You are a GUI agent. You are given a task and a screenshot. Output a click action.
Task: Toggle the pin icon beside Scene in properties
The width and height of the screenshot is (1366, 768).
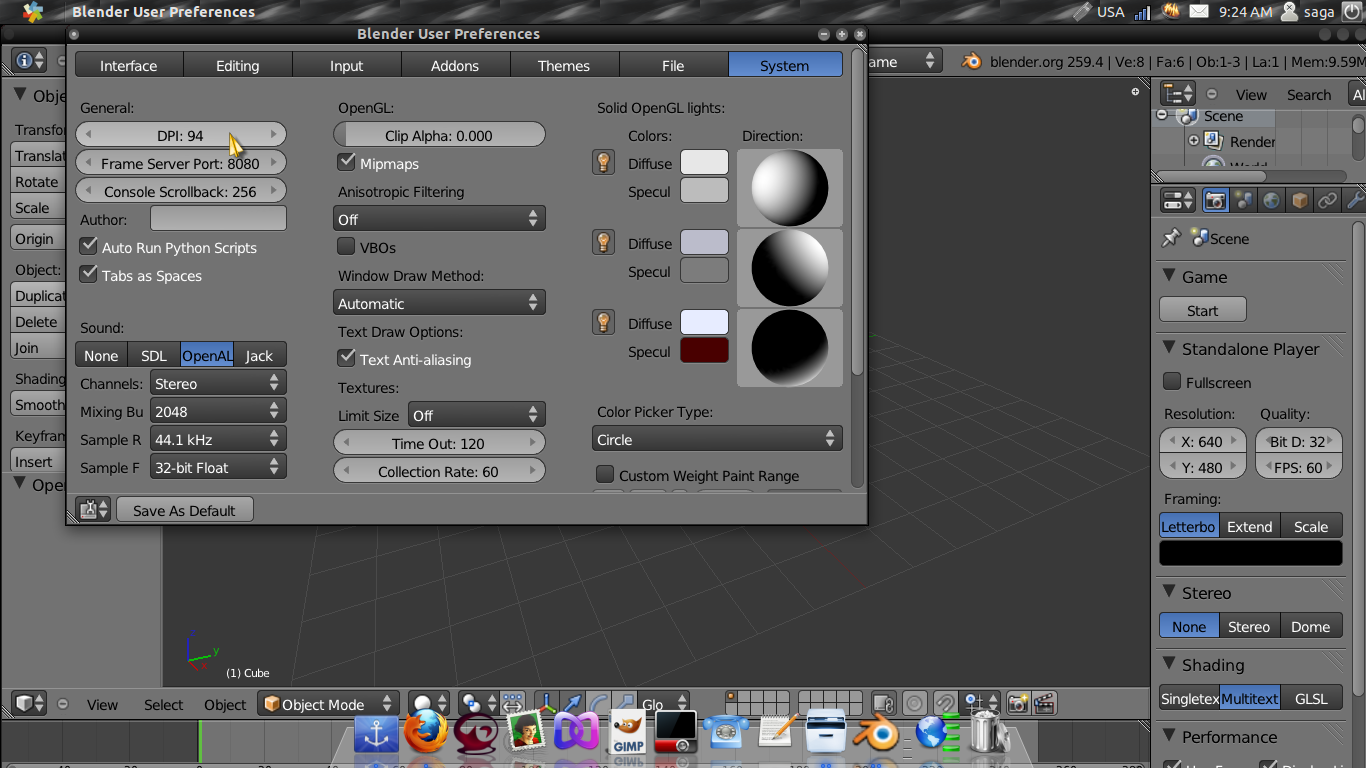click(x=1171, y=238)
